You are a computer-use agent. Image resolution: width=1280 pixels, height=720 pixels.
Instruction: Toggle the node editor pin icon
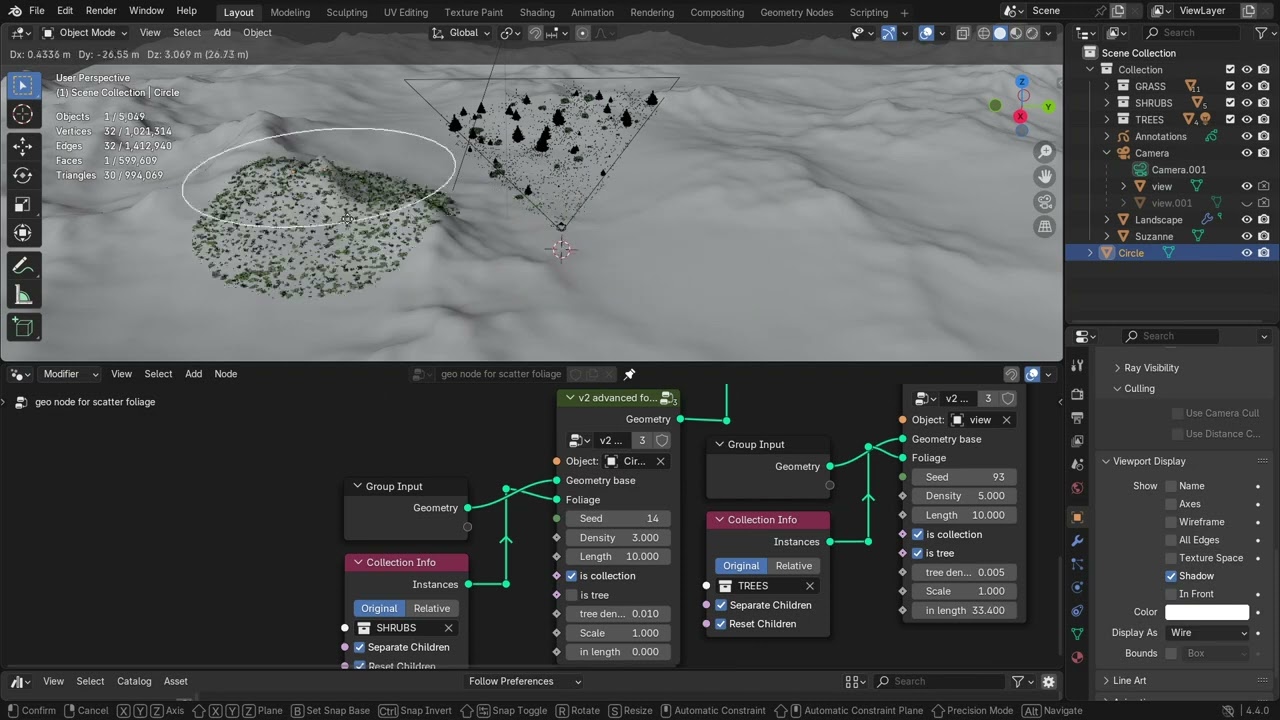click(x=629, y=374)
